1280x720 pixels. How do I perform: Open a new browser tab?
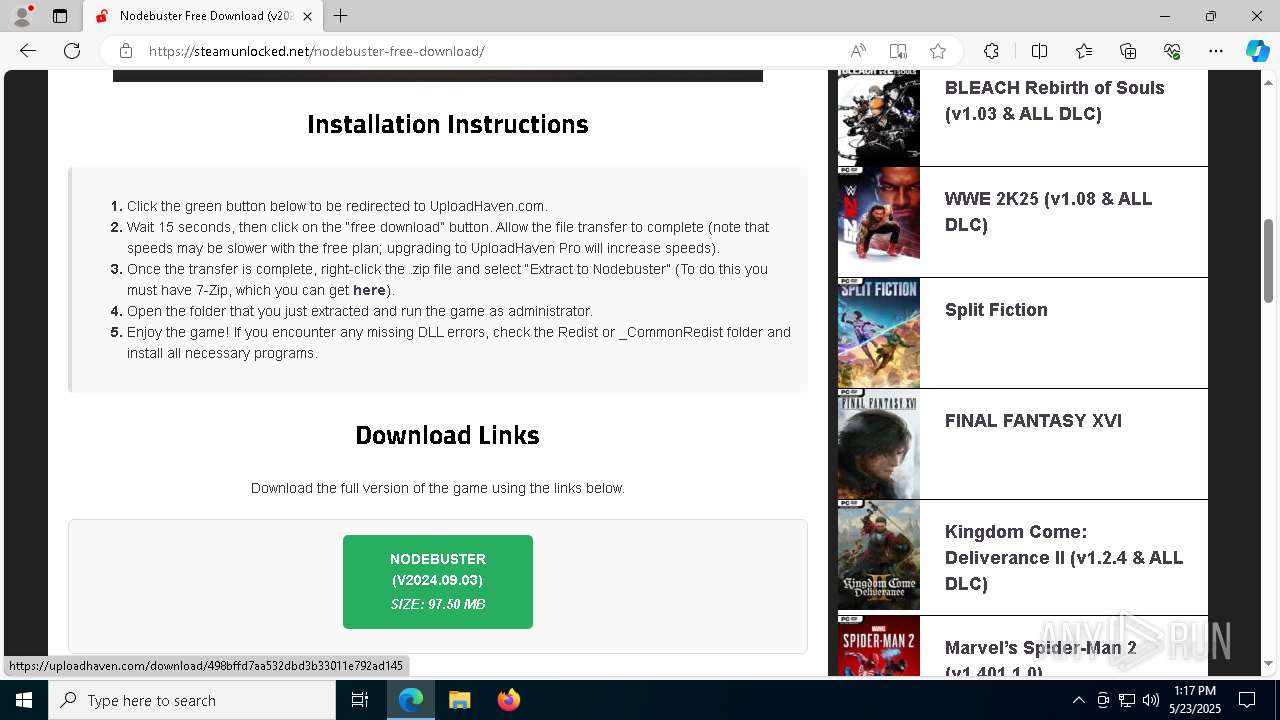tap(341, 16)
